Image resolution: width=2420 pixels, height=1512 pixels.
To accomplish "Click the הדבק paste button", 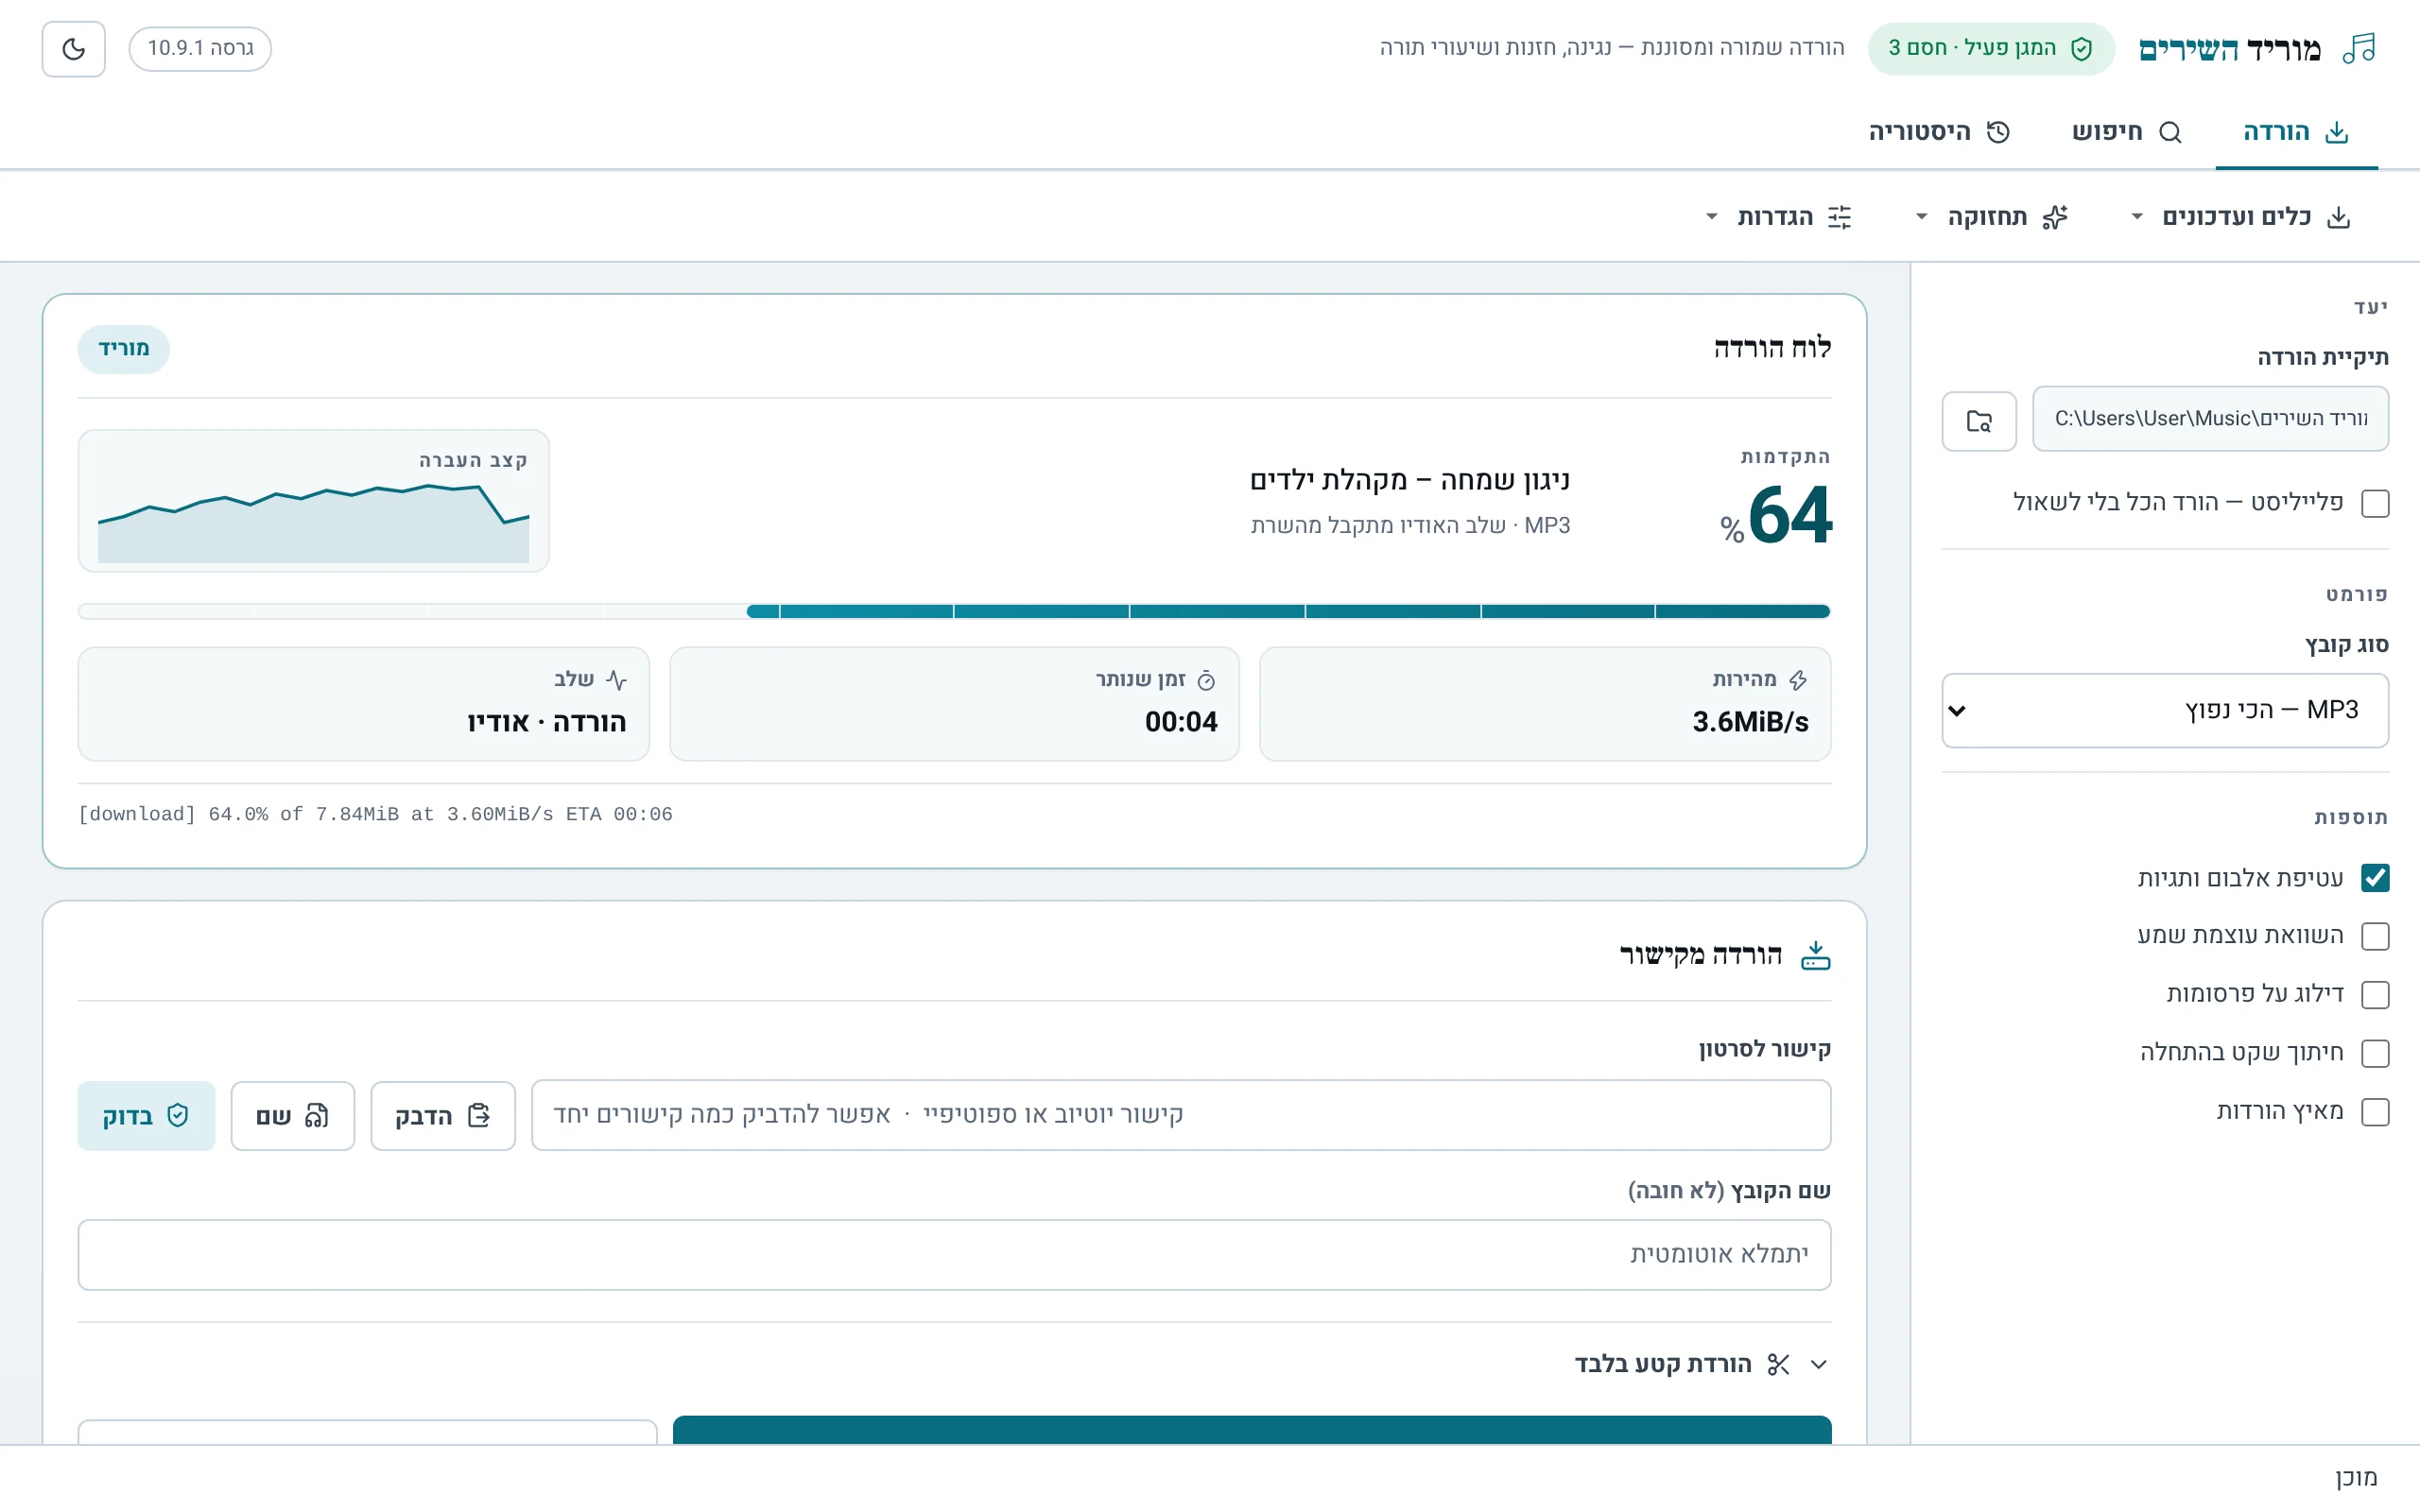I will click(443, 1115).
